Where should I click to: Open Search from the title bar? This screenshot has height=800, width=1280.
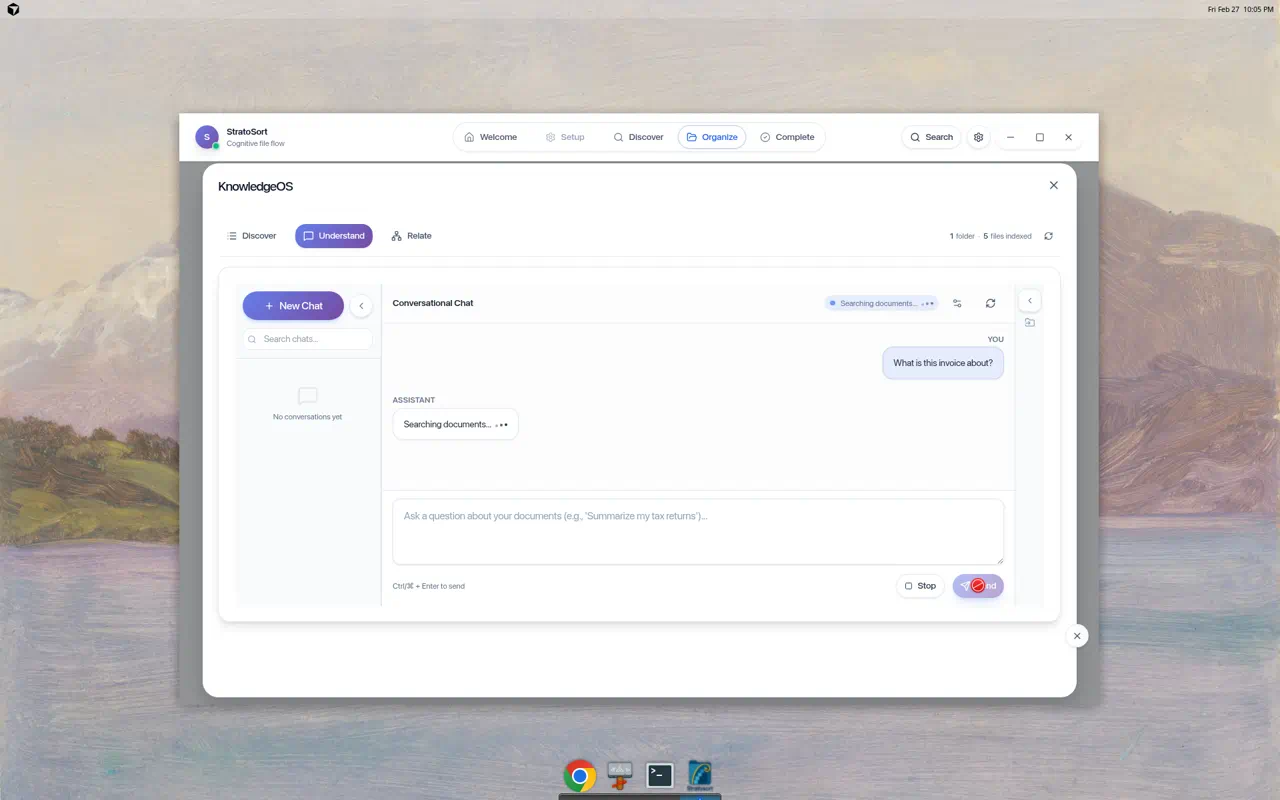coord(930,136)
